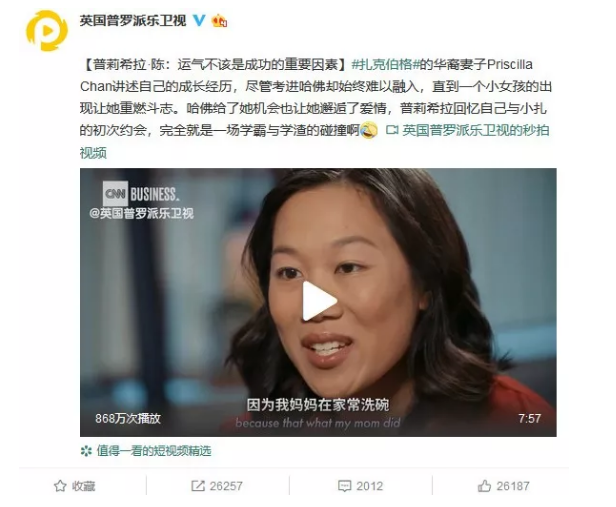This screenshot has height=507, width=616.
Task: Click the flower icon before 值得一看的短视频精选
Action: 86,451
